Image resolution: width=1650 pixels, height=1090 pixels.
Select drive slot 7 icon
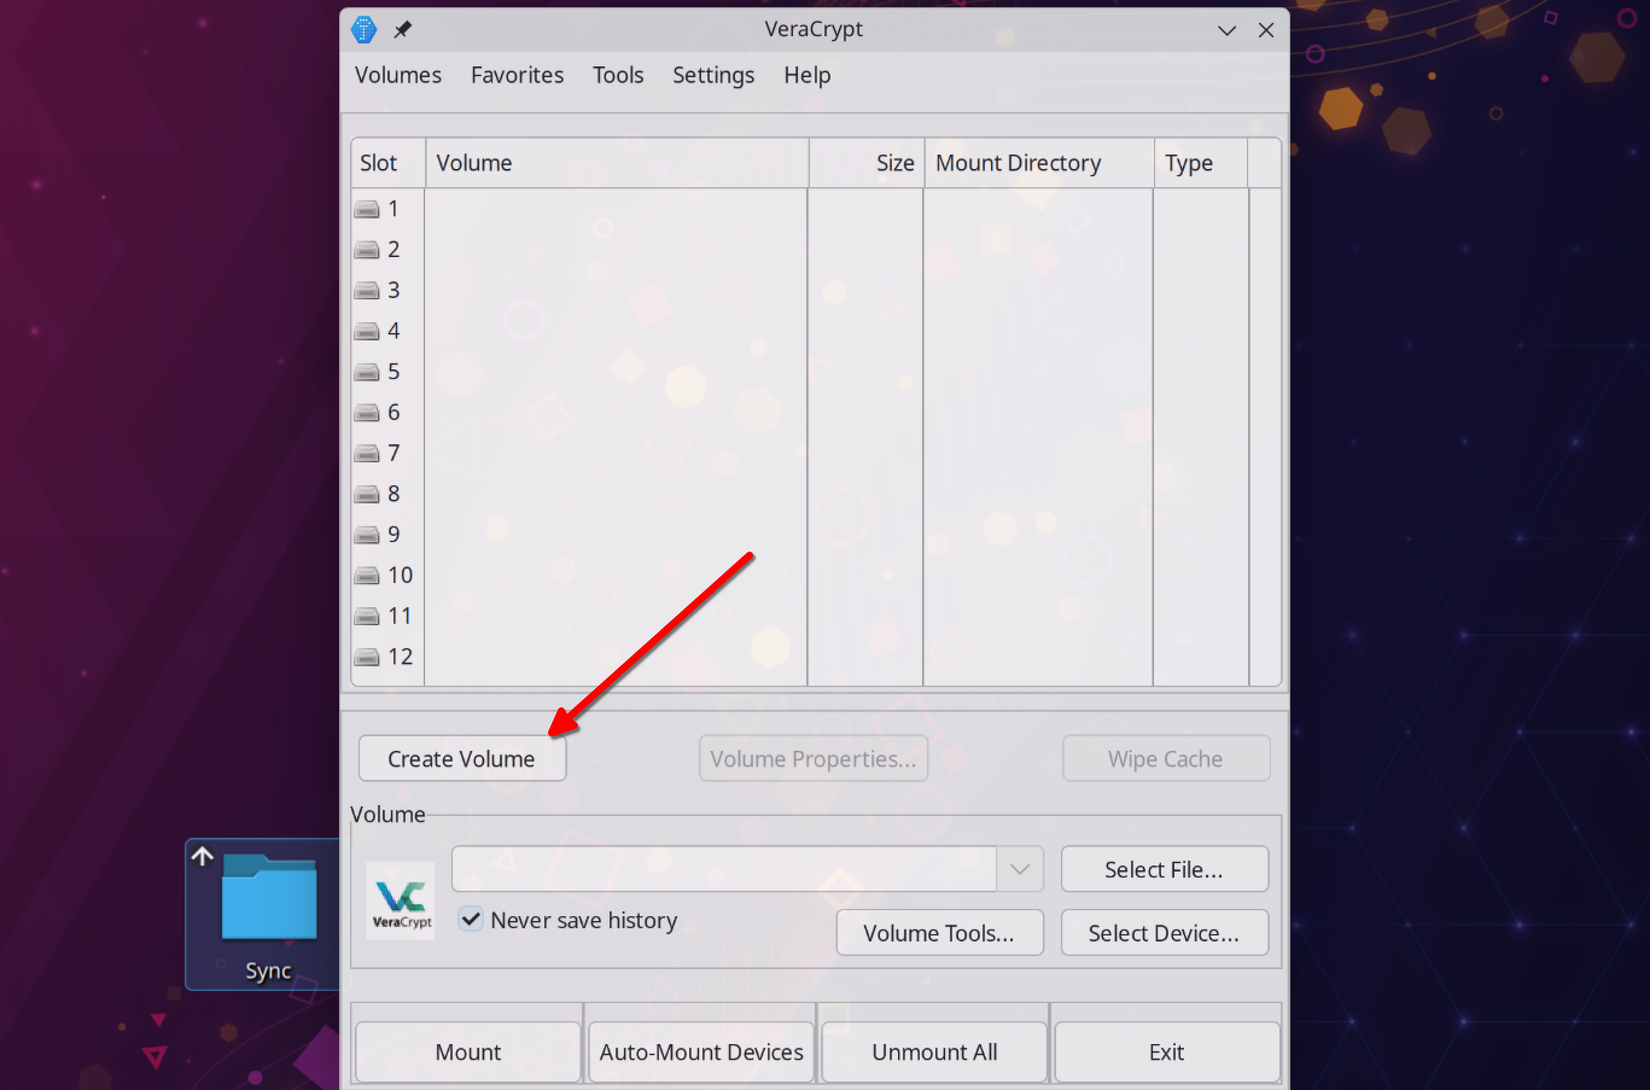pyautogui.click(x=365, y=452)
